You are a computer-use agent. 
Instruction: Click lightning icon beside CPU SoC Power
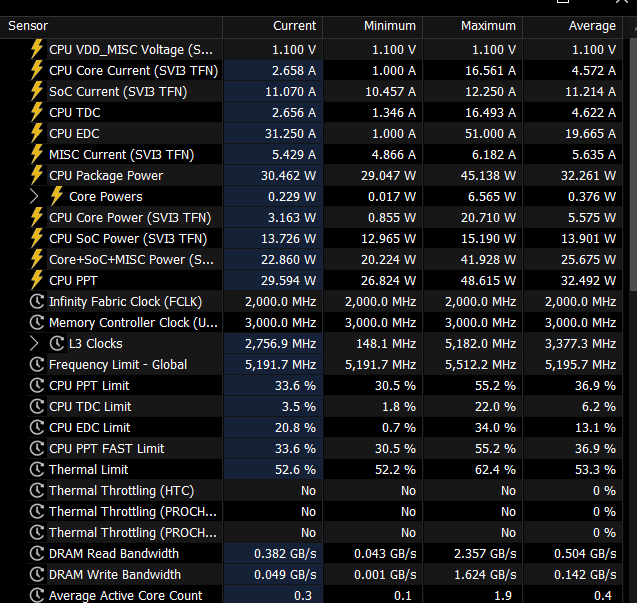[x=37, y=238]
